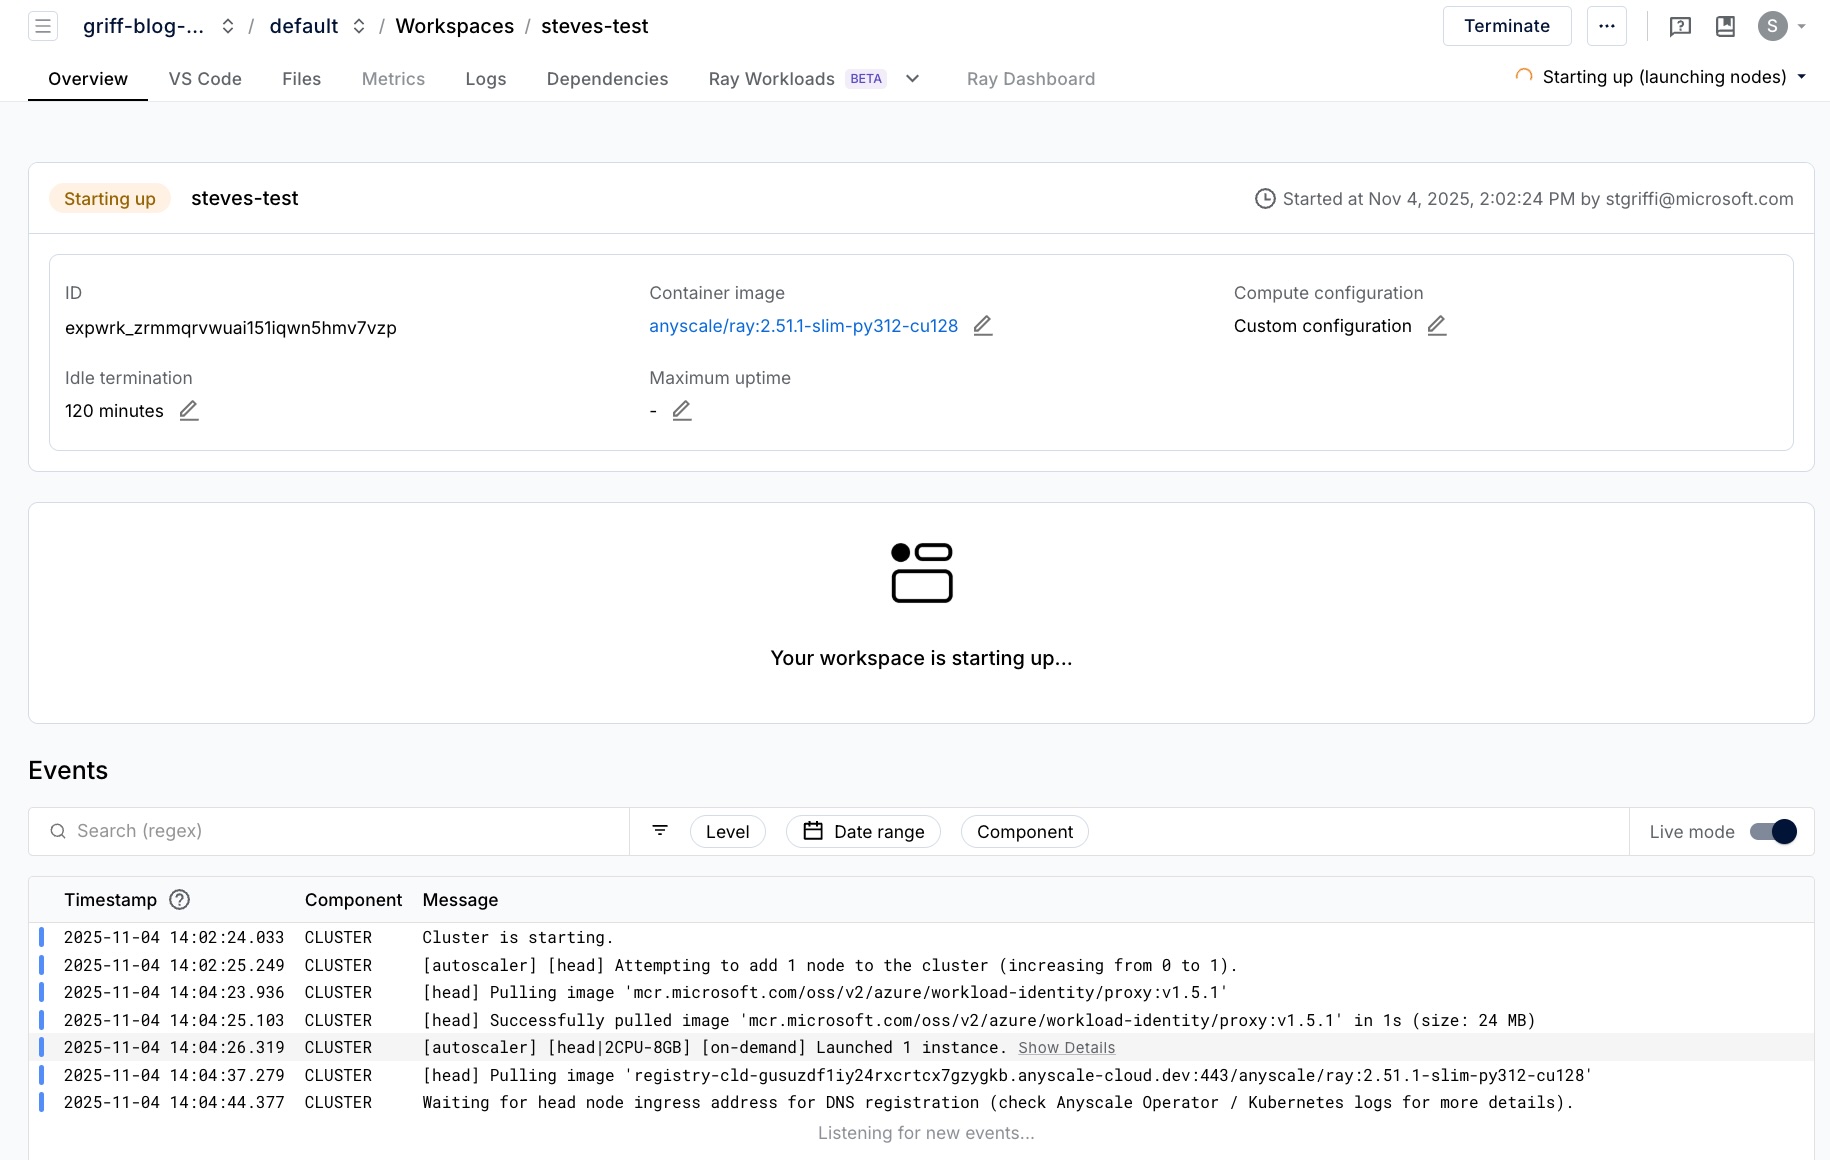The image size is (1830, 1160).
Task: Open the hamburger navigation menu
Action: (42, 26)
